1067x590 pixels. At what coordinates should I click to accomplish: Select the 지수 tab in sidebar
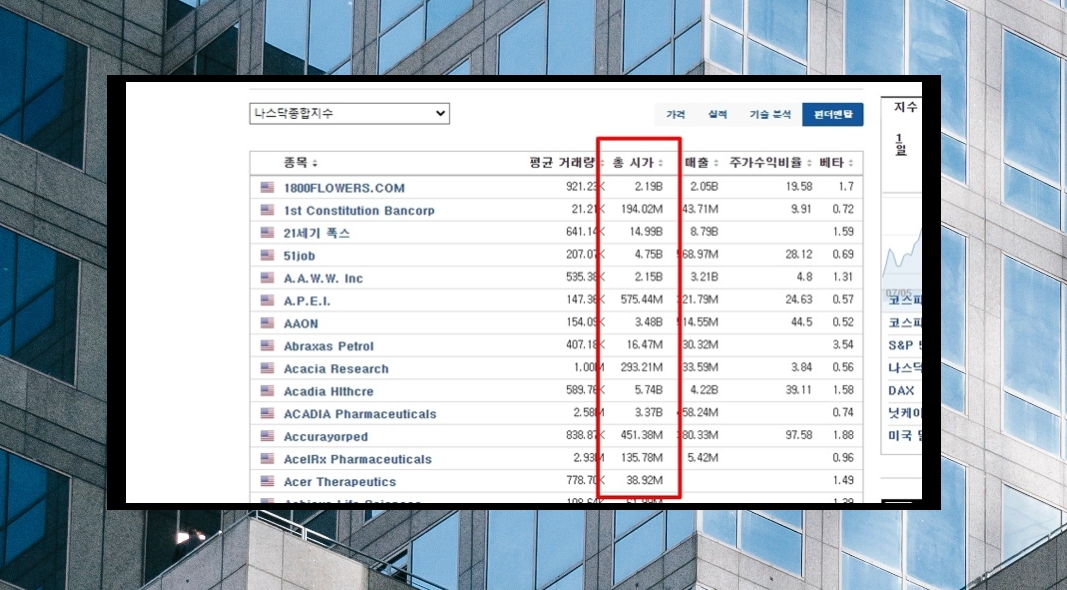[x=905, y=107]
